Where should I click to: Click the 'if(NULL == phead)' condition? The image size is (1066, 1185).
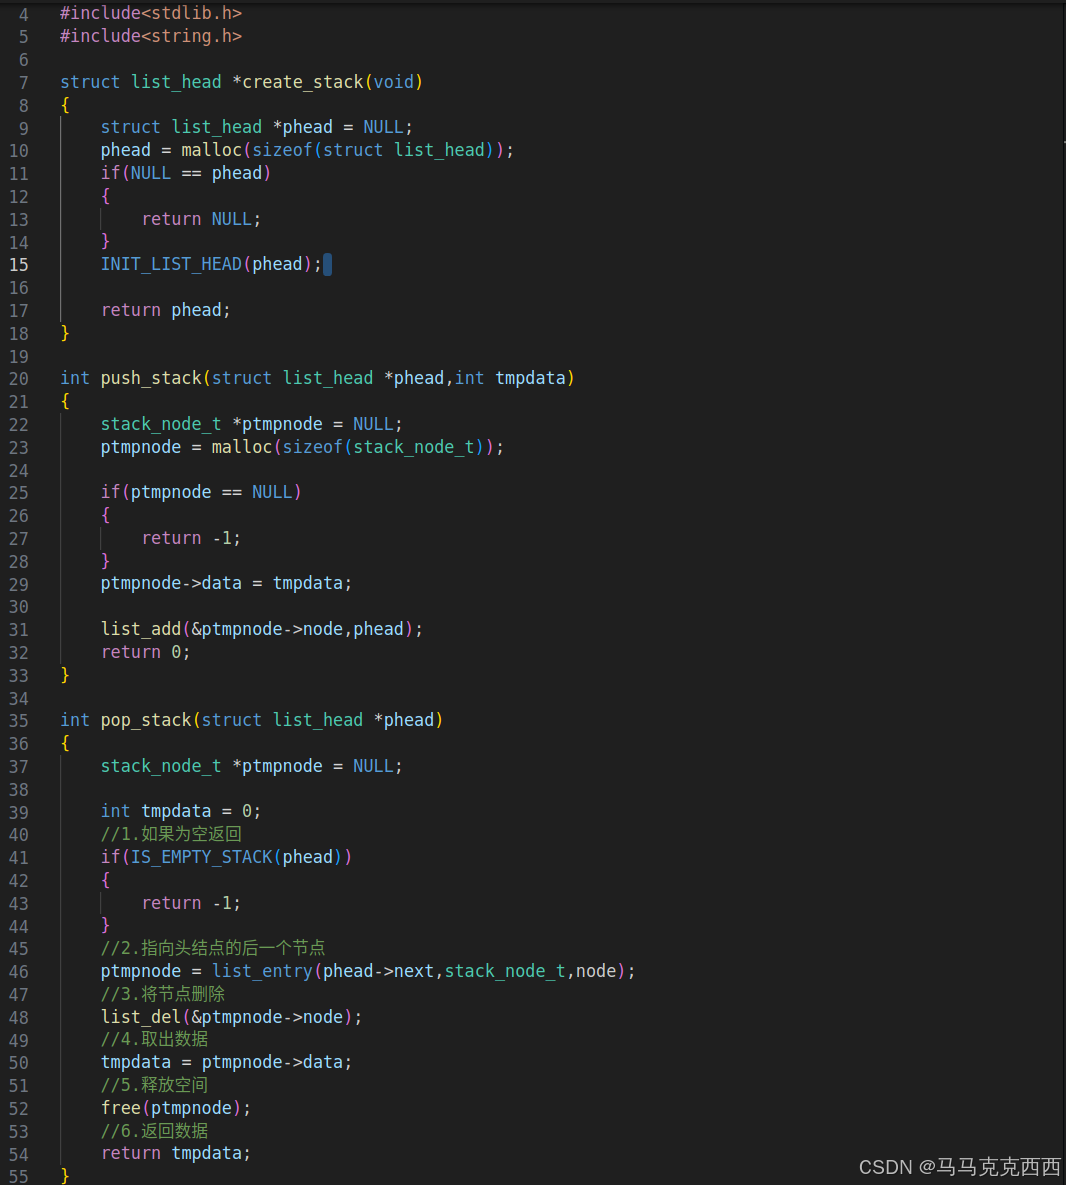(187, 173)
